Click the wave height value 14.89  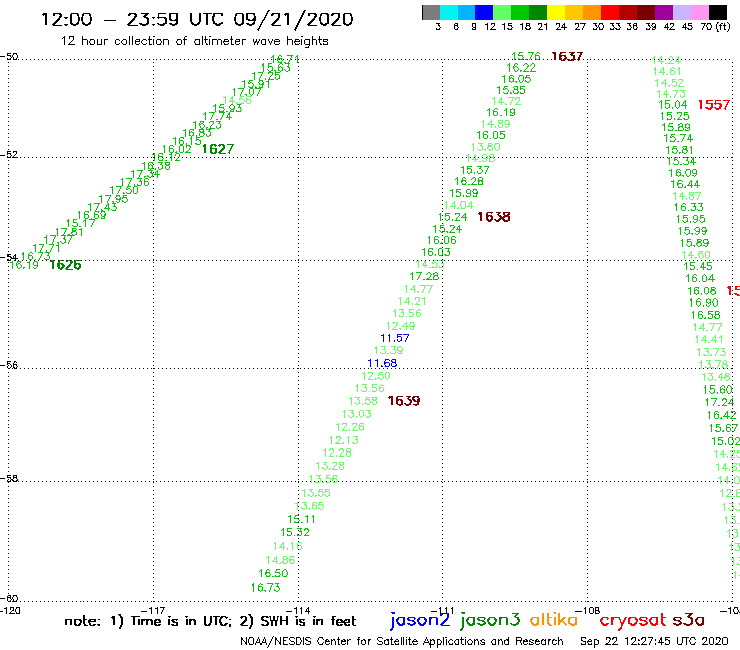pos(495,124)
